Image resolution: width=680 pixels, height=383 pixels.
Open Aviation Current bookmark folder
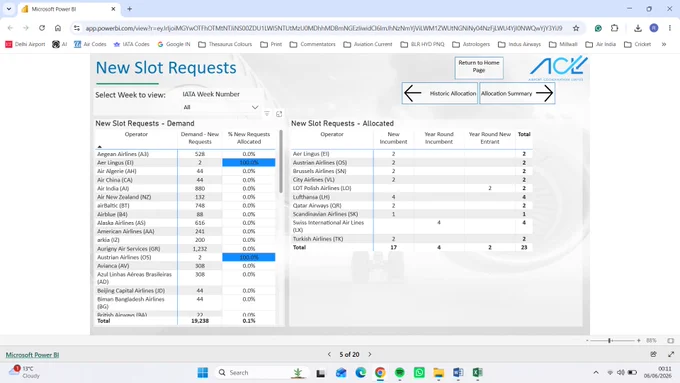coord(368,44)
